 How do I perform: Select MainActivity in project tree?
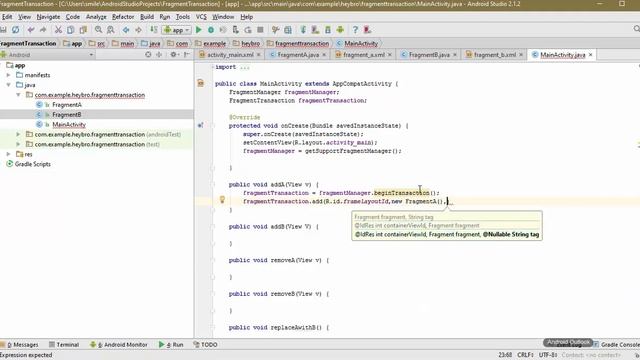click(69, 124)
